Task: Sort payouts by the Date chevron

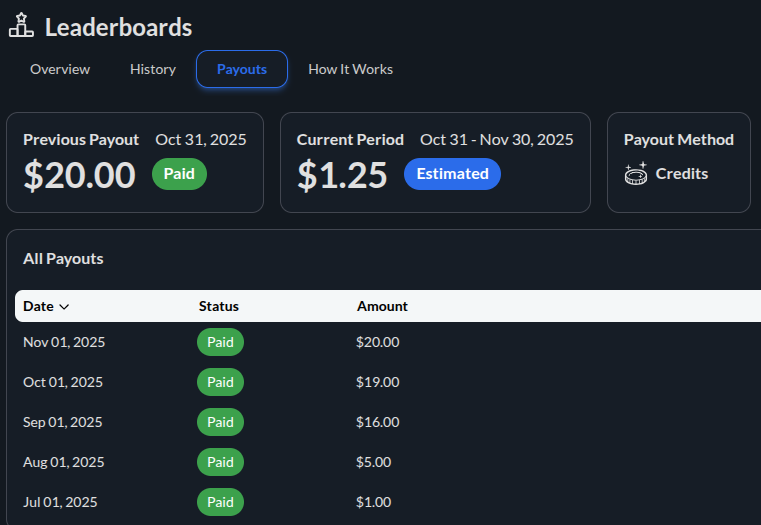Action: point(64,307)
